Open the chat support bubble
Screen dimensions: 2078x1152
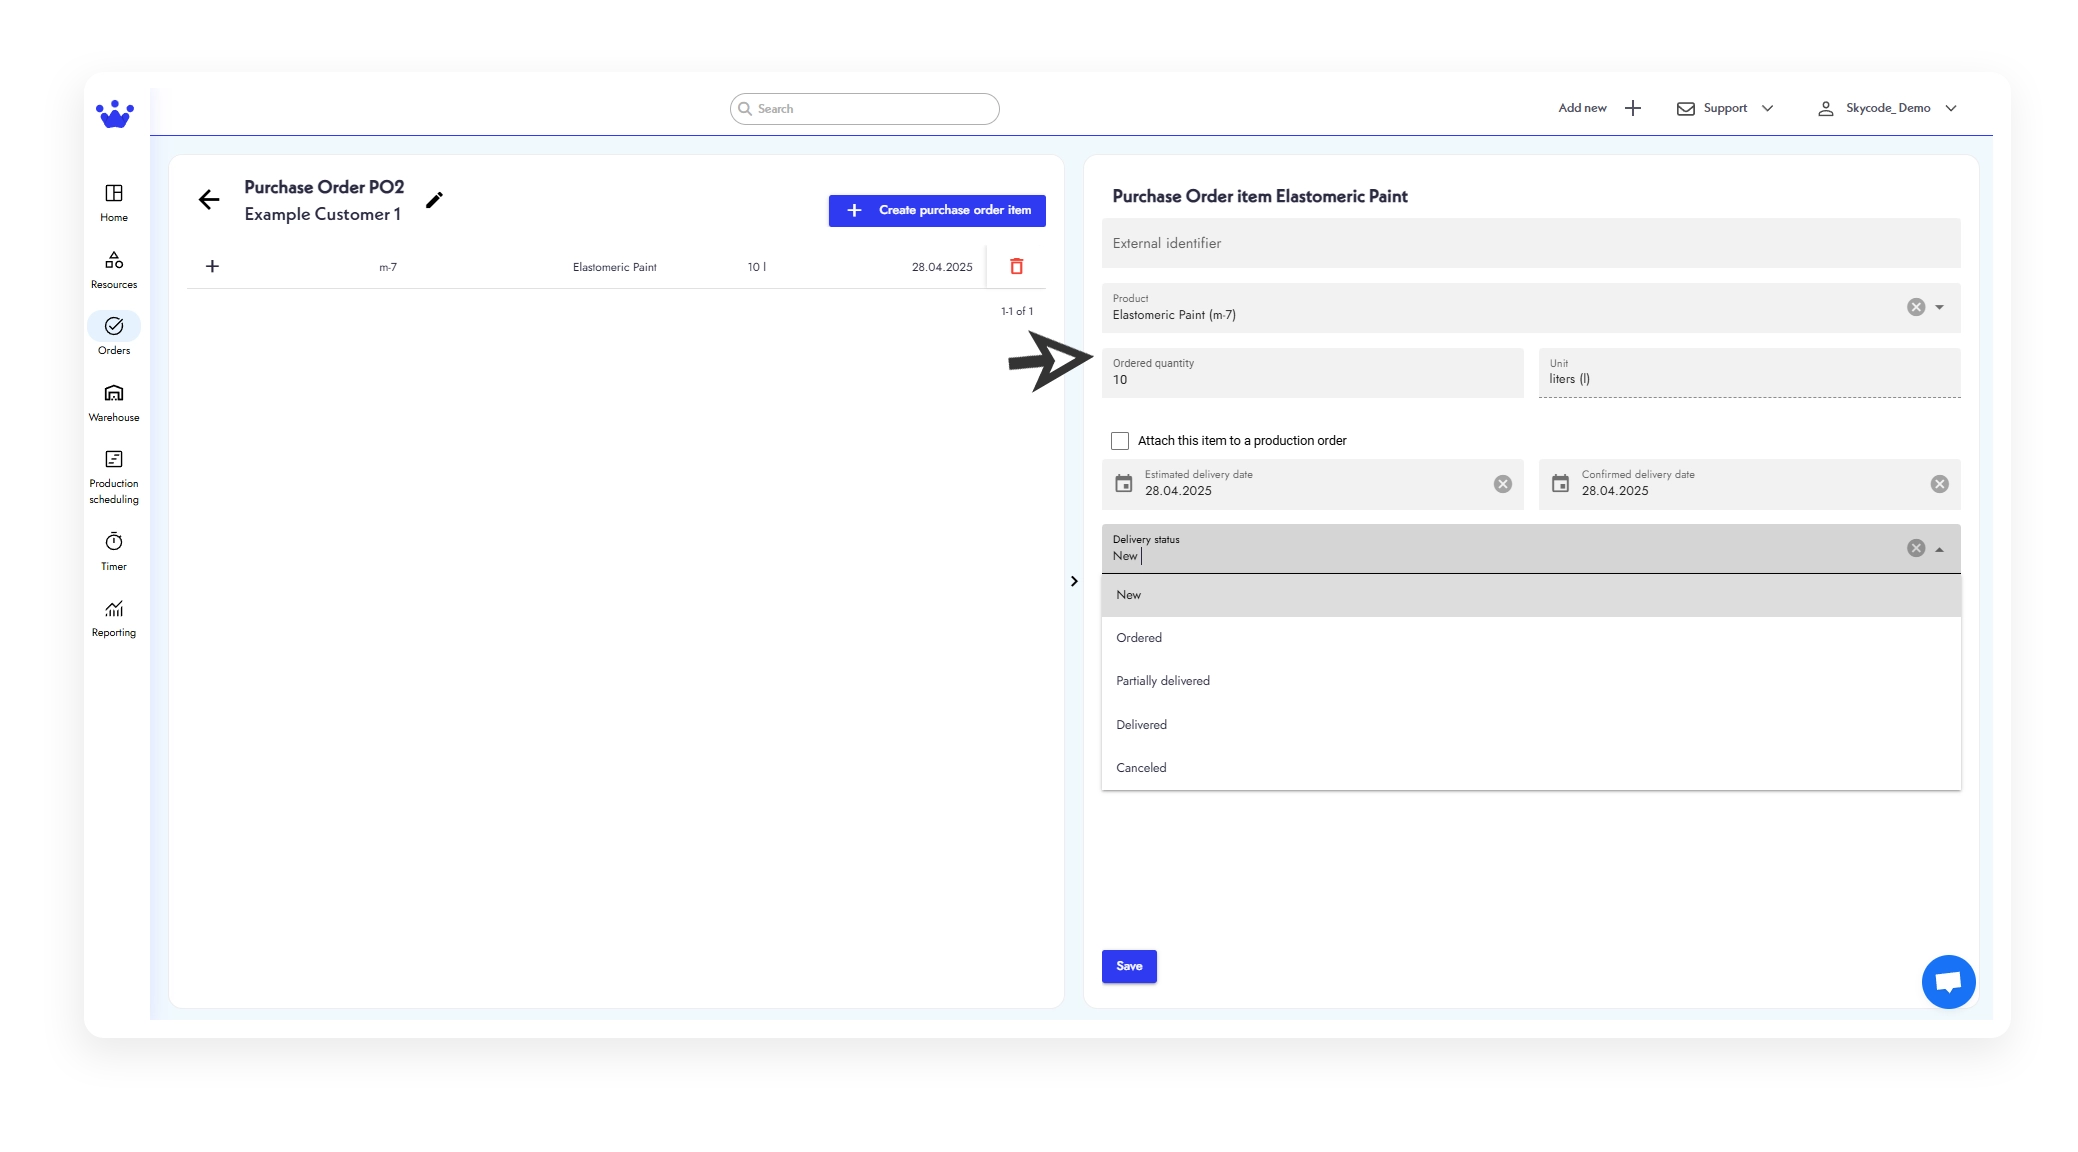coord(1948,981)
